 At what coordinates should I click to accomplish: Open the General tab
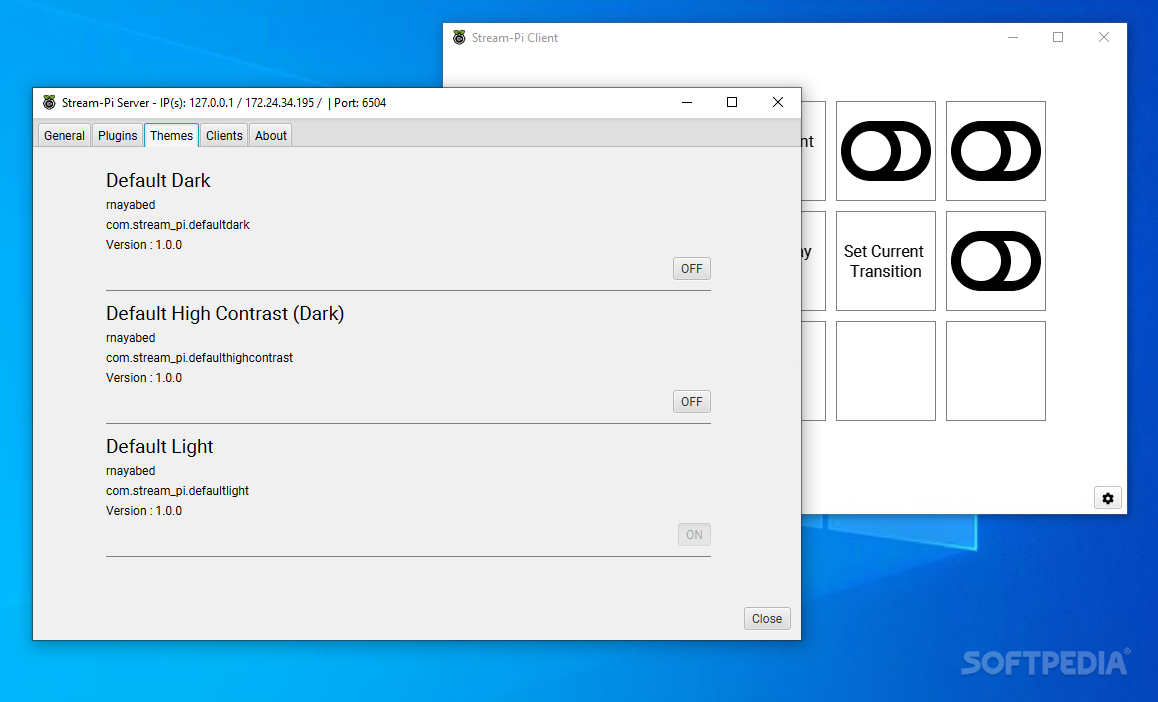click(64, 136)
